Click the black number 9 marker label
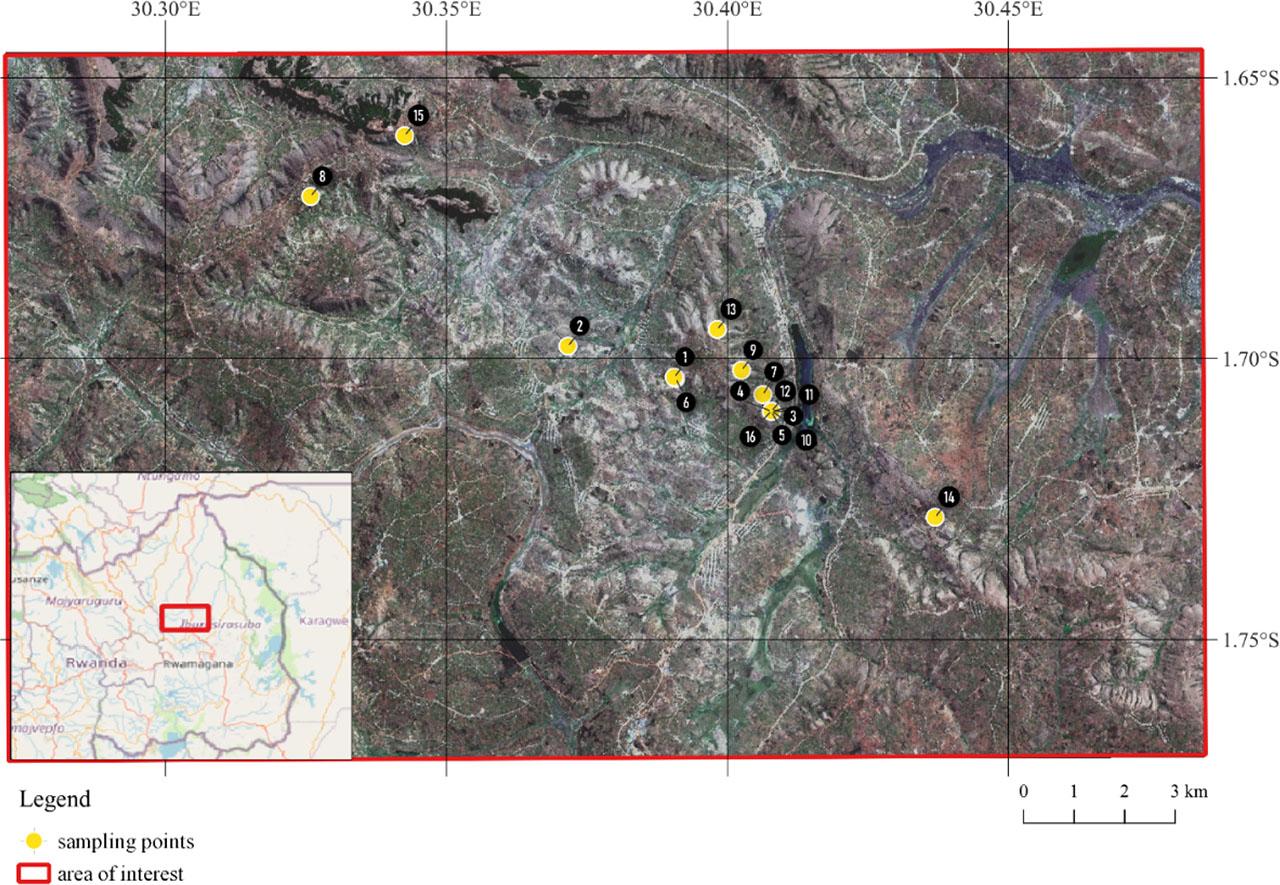 [753, 350]
